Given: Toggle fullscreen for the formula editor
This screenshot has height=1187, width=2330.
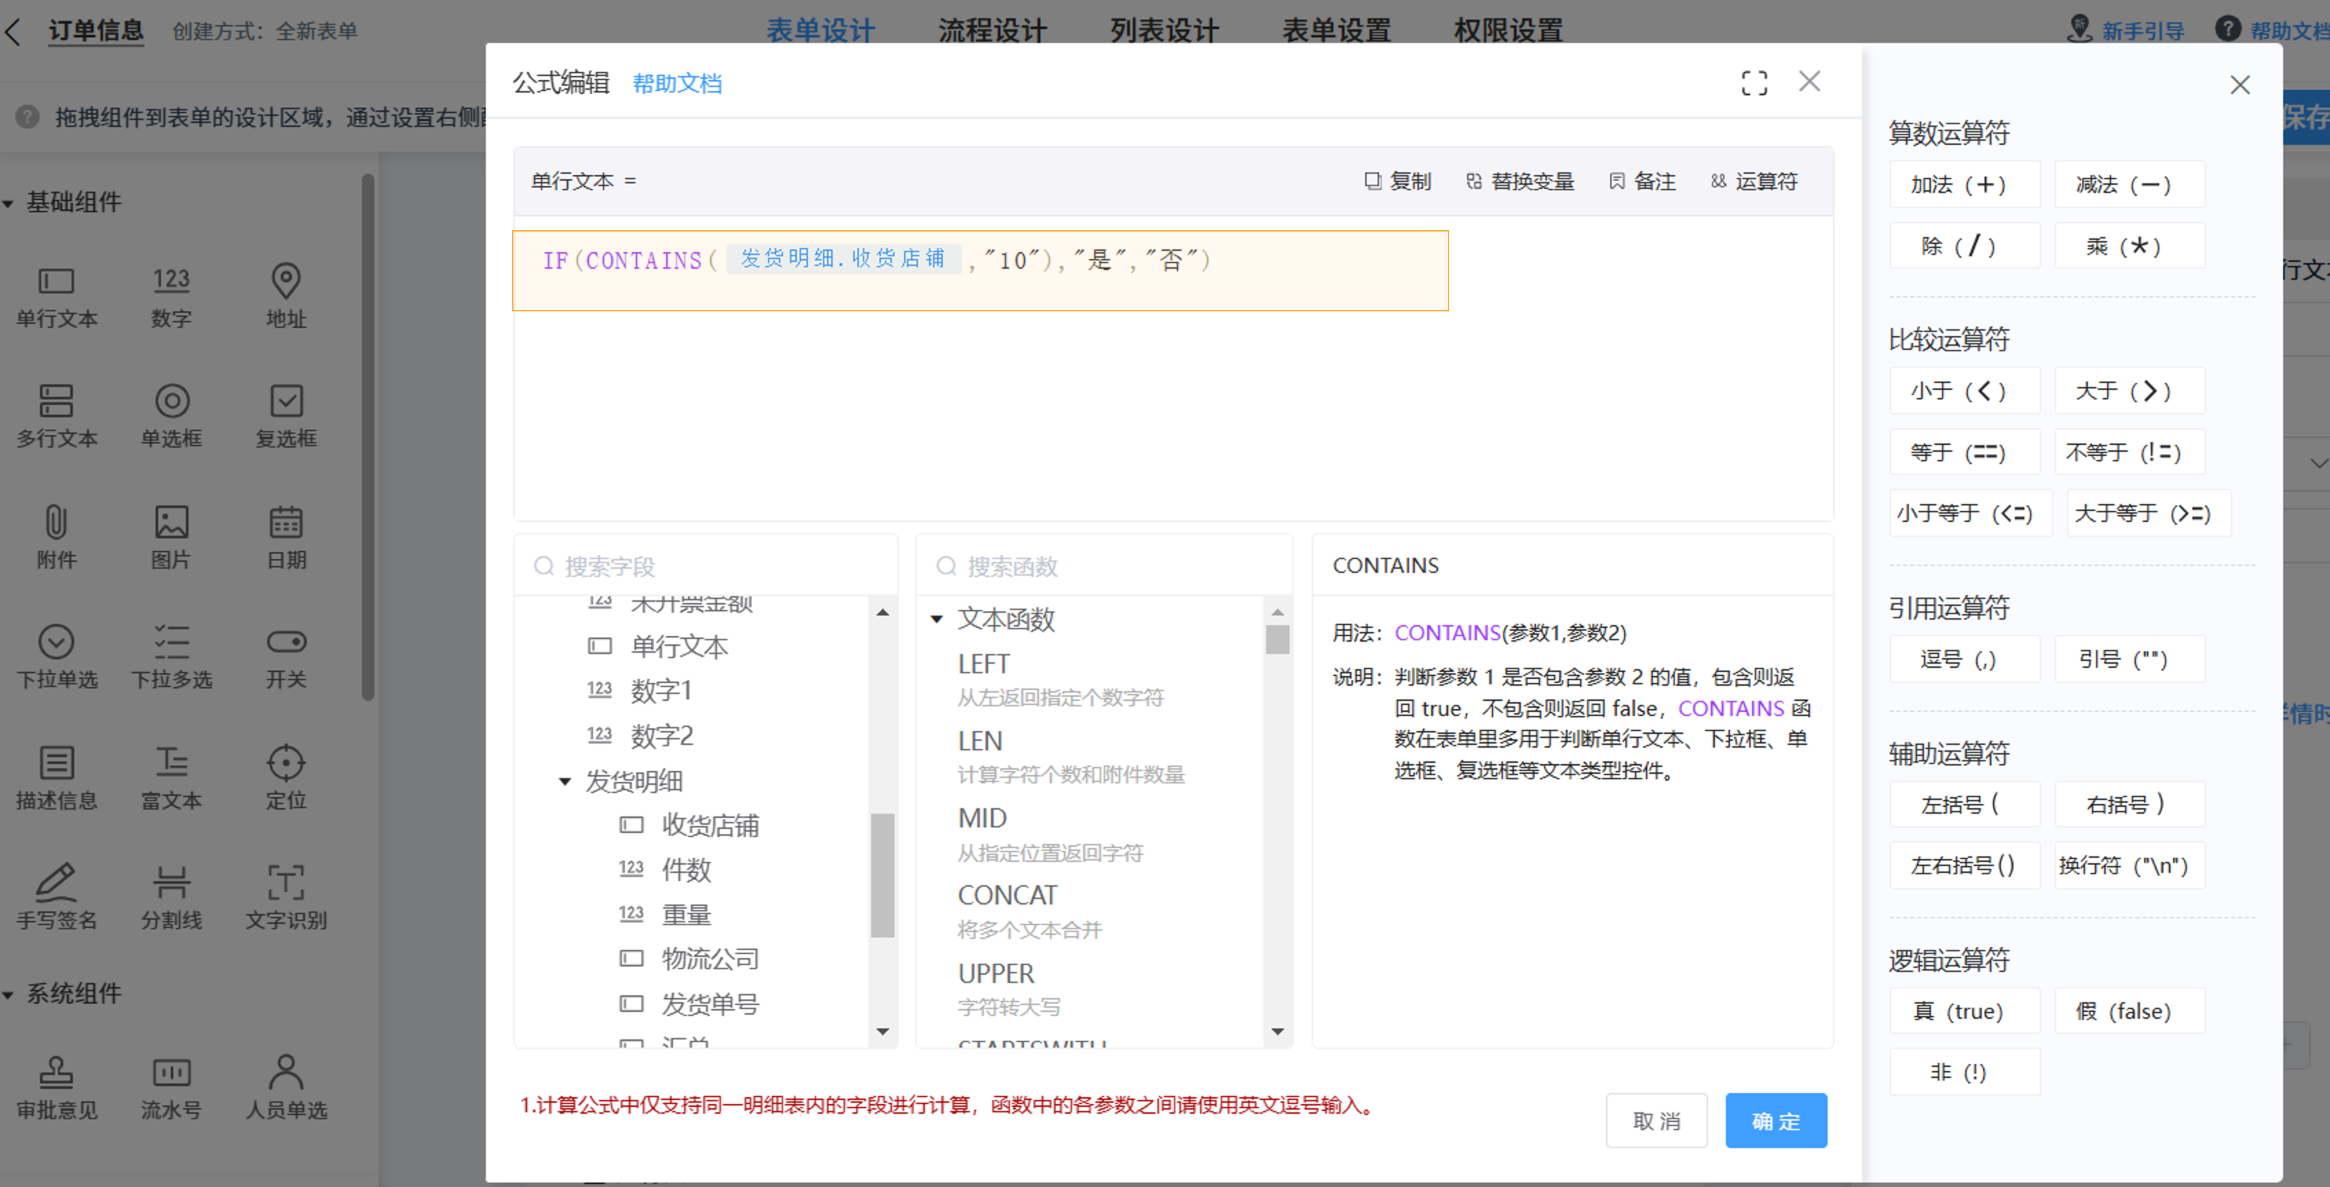Looking at the screenshot, I should [1754, 82].
